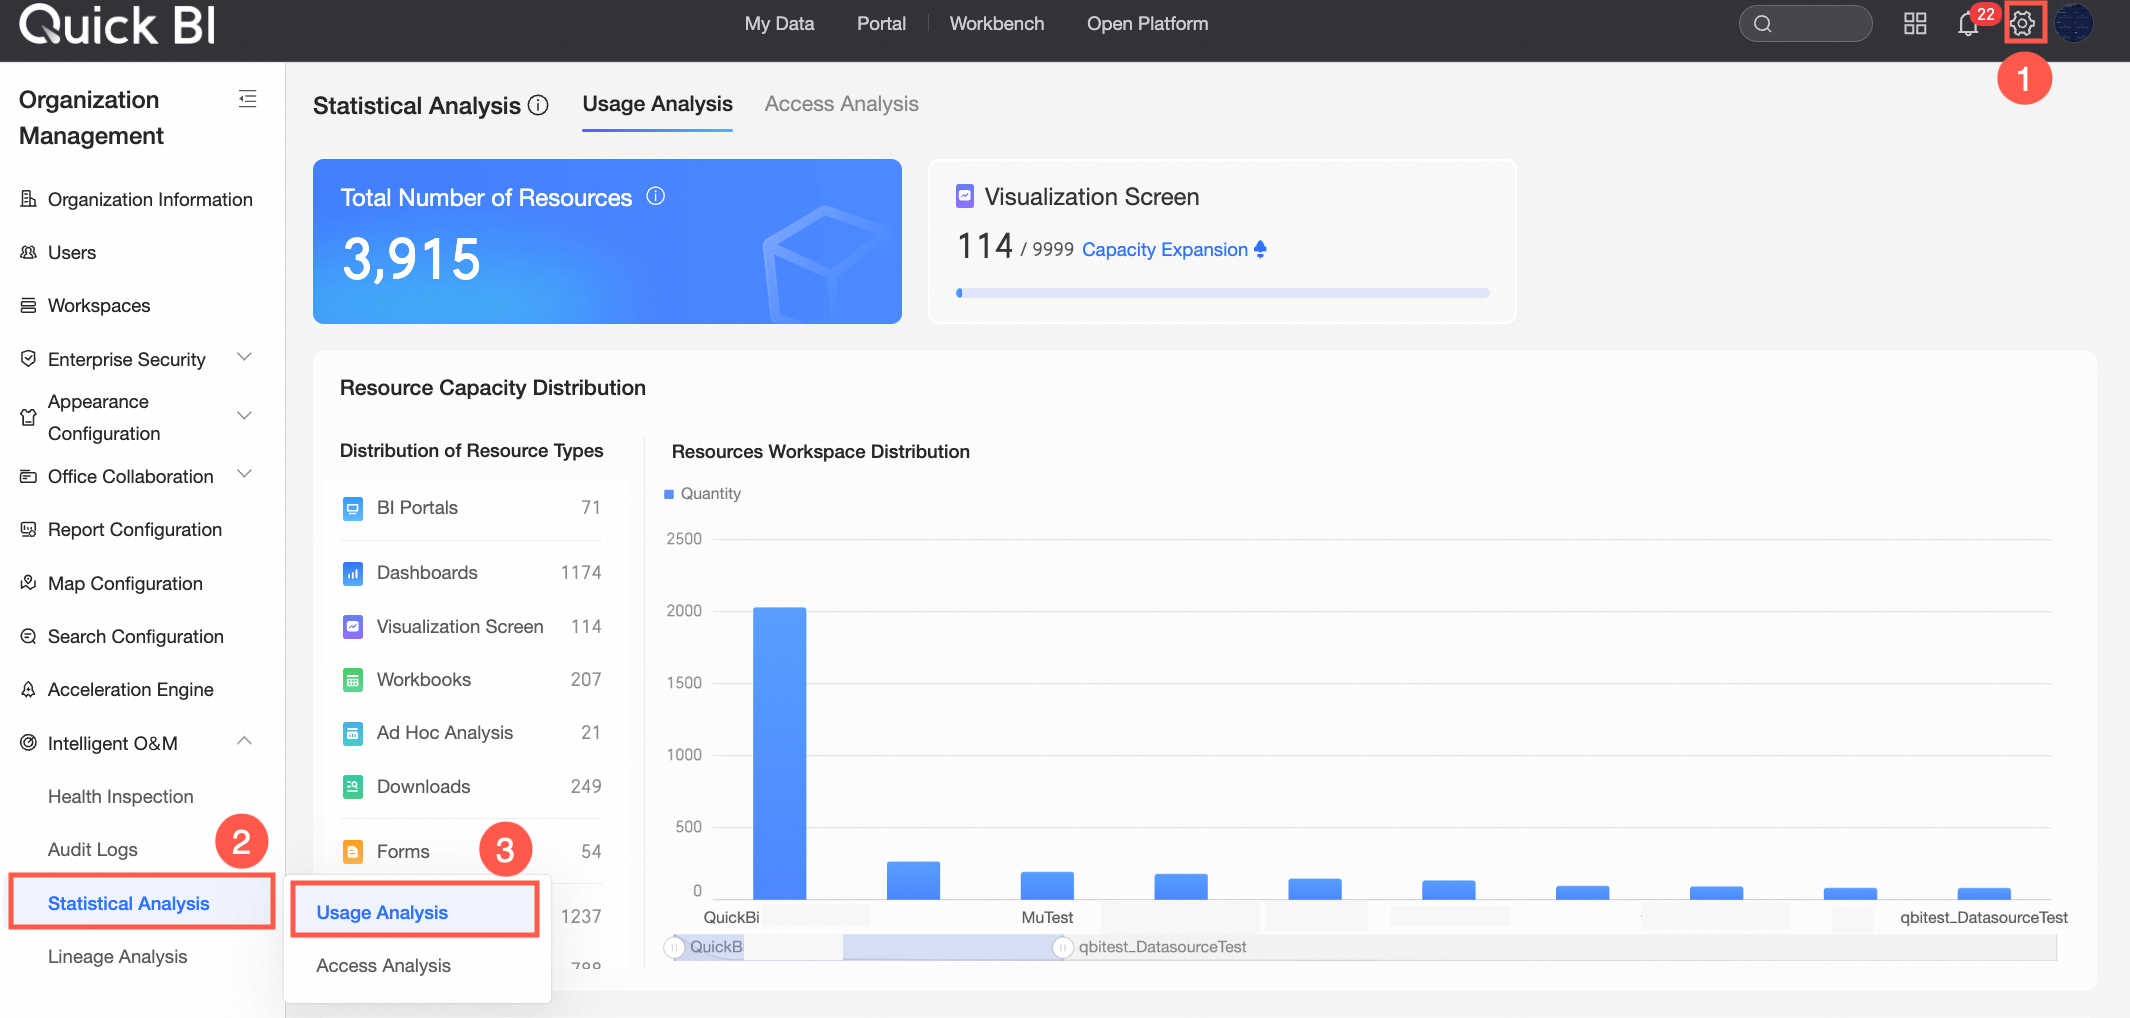Collapse the Organization Management sidebar

pos(247,99)
